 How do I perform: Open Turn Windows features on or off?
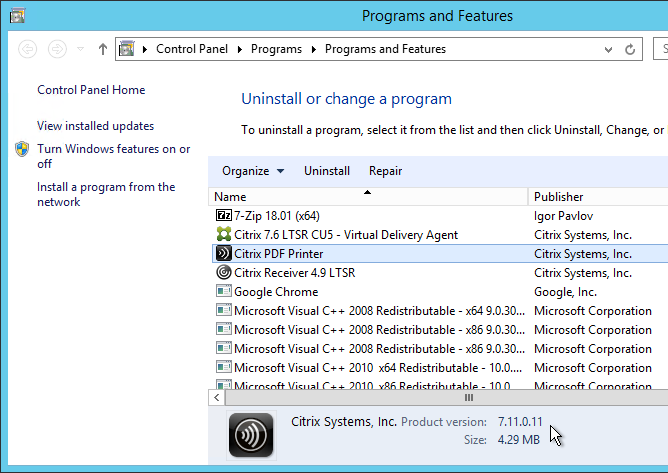pyautogui.click(x=113, y=156)
